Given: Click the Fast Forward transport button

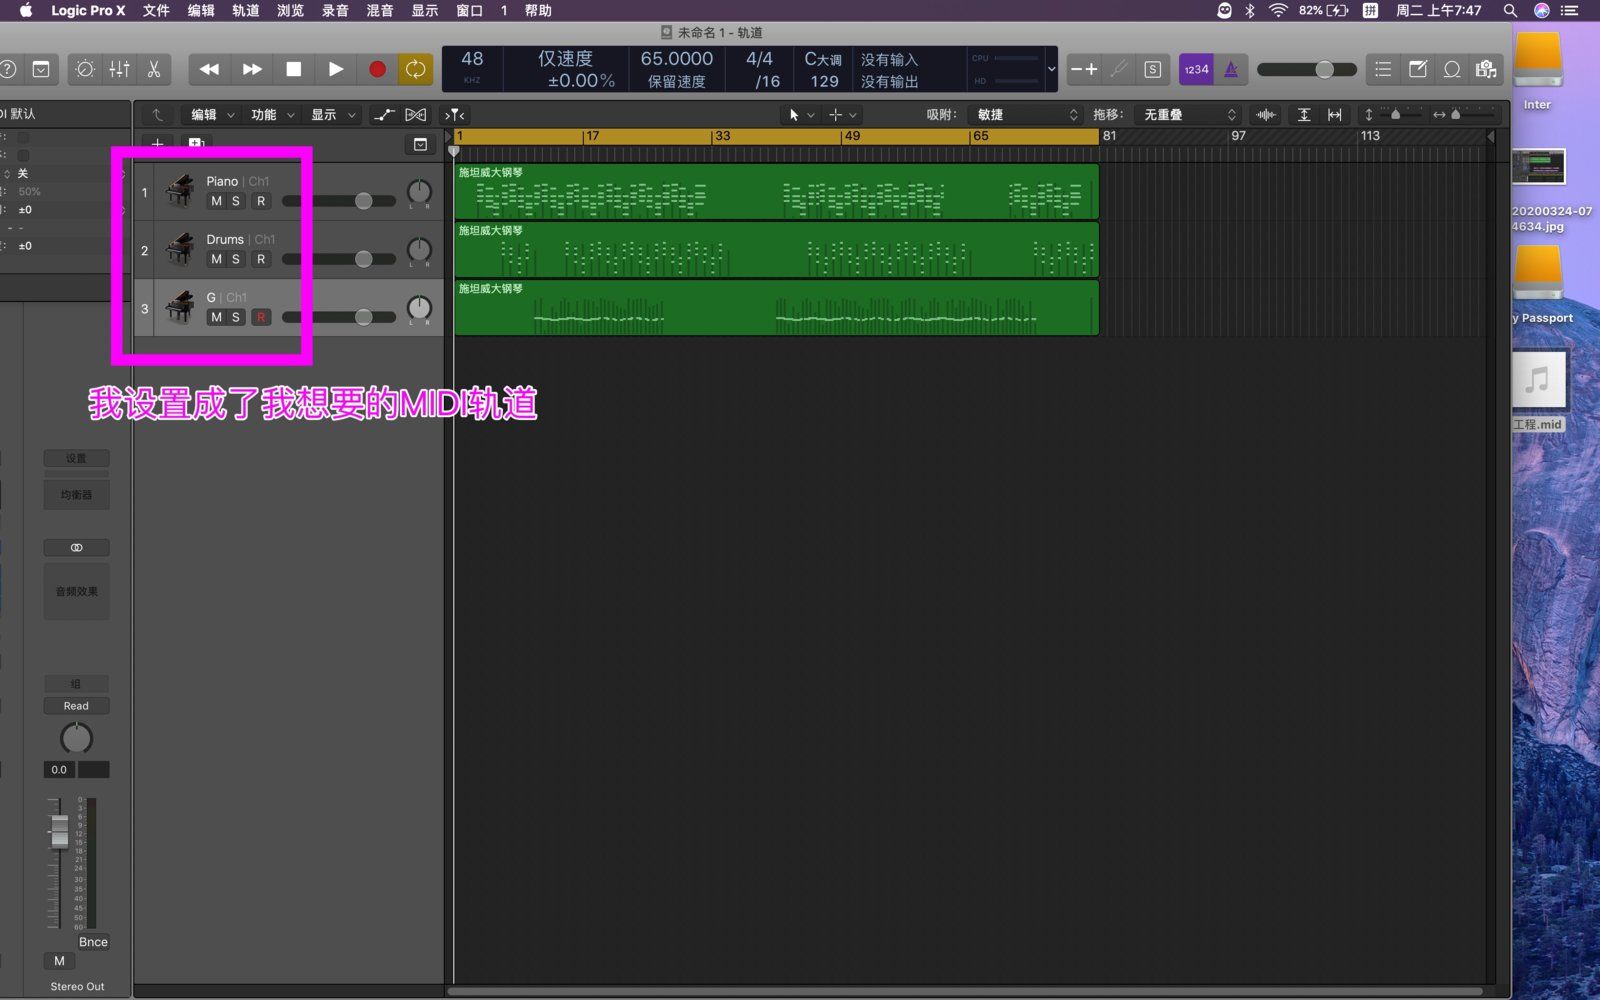Looking at the screenshot, I should [252, 69].
